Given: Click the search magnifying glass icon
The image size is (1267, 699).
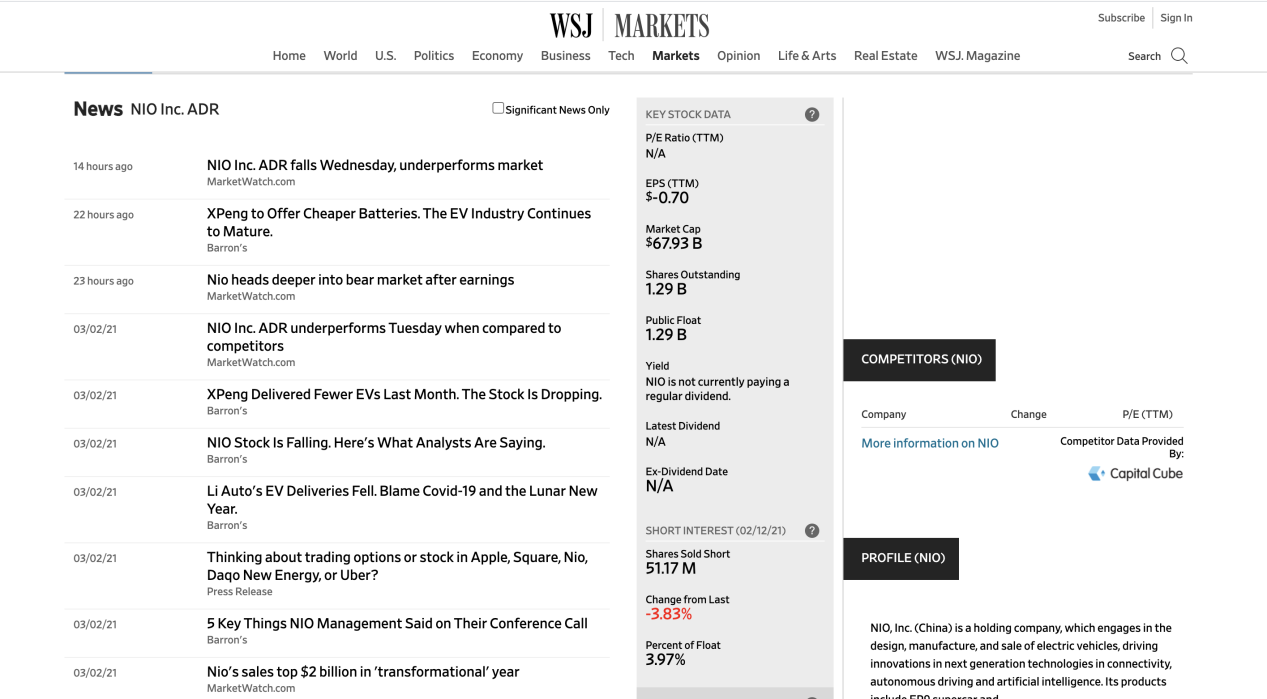Looking at the screenshot, I should click(x=1179, y=56).
